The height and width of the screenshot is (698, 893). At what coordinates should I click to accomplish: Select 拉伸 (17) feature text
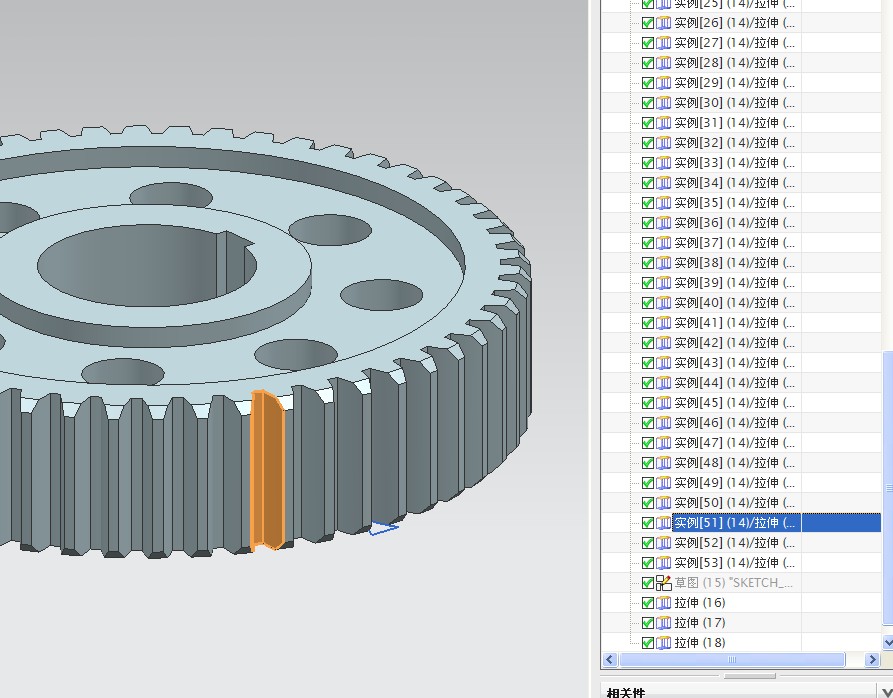coord(700,623)
